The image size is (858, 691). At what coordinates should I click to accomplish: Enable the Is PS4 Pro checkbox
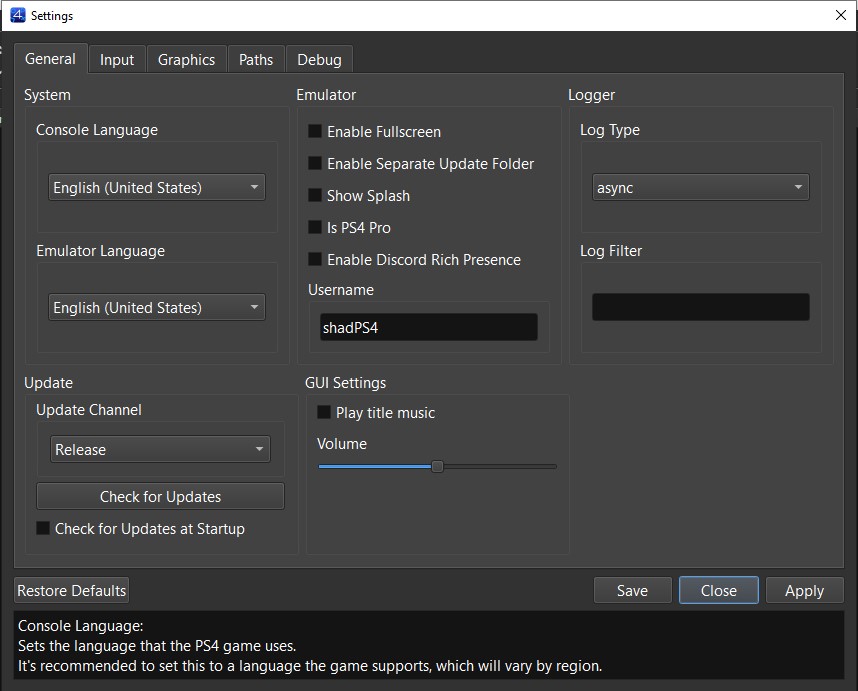(315, 227)
